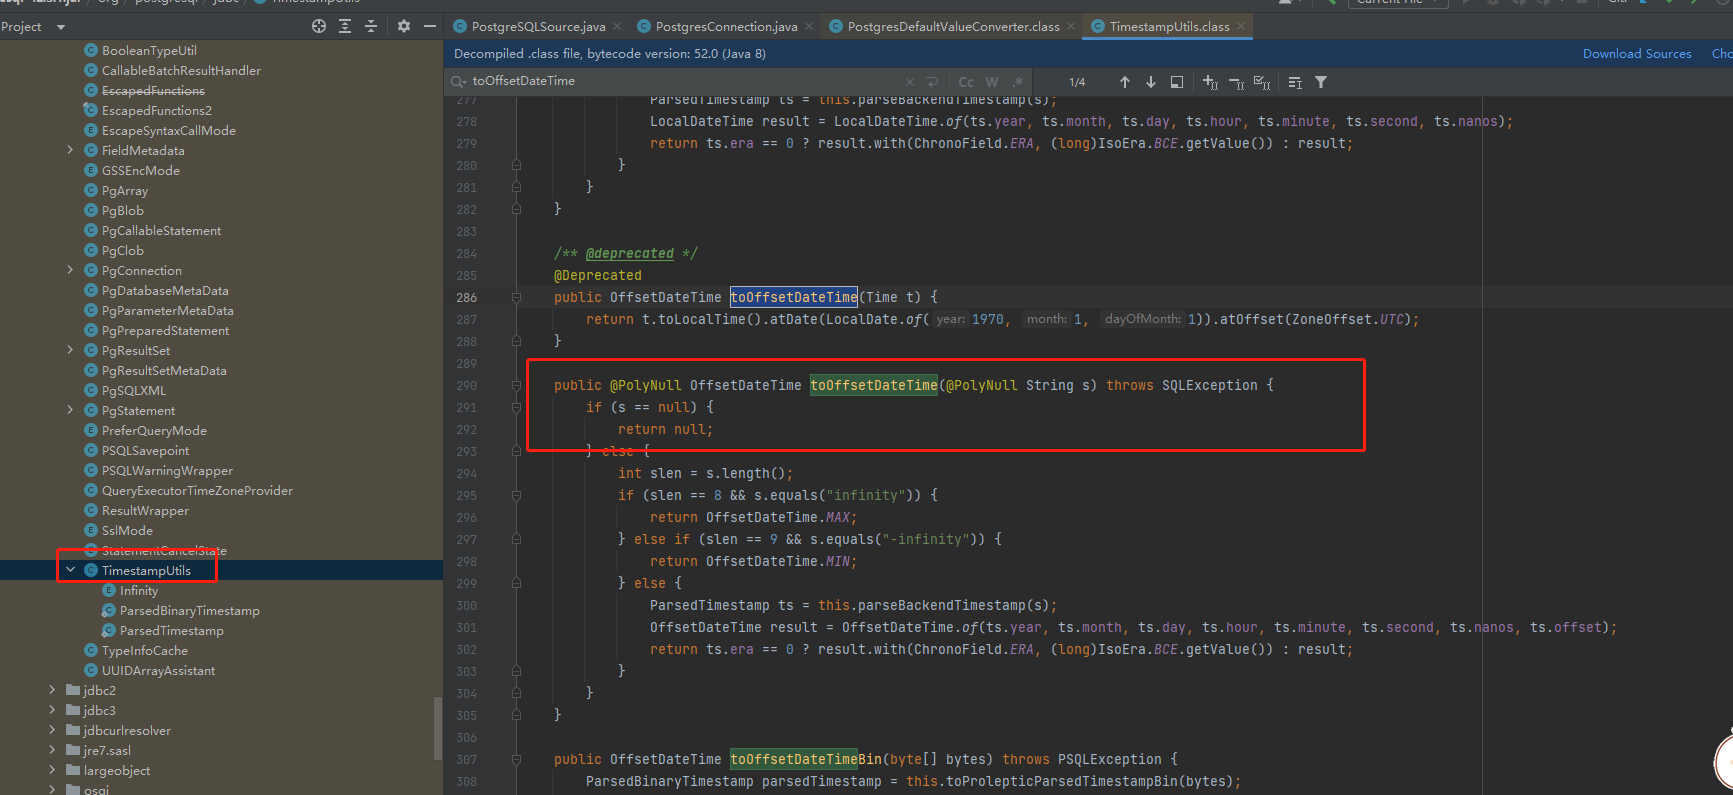Switch to PostgresDefaultValueConverter.class tab
This screenshot has height=795, width=1733.
point(953,26)
